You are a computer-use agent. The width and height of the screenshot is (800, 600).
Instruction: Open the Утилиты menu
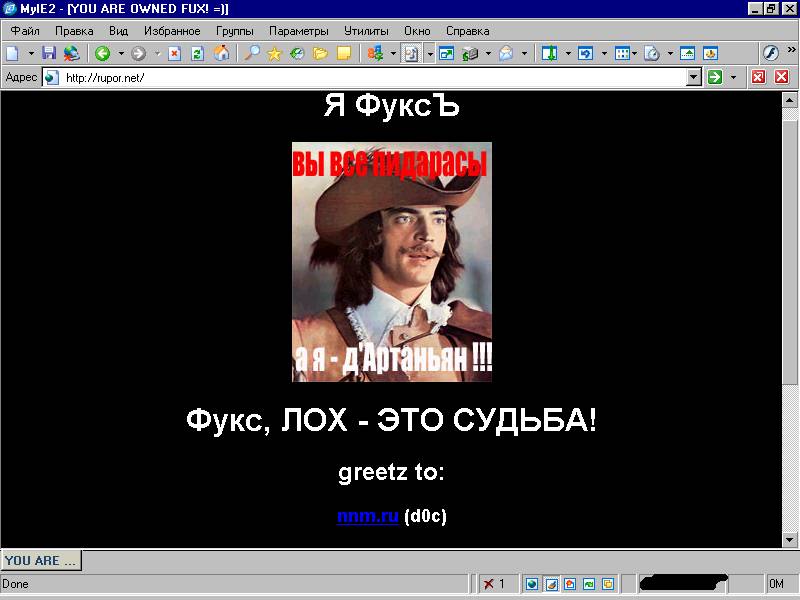pos(366,31)
